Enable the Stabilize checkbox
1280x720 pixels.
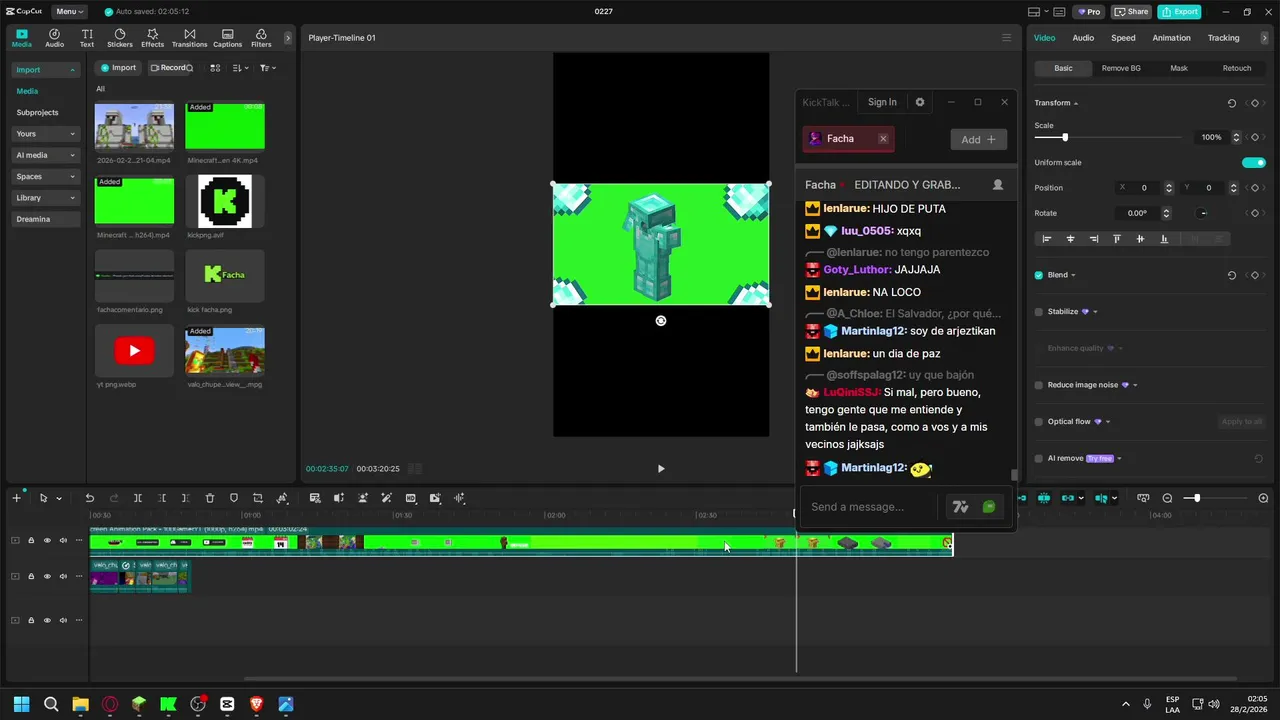tap(1039, 312)
